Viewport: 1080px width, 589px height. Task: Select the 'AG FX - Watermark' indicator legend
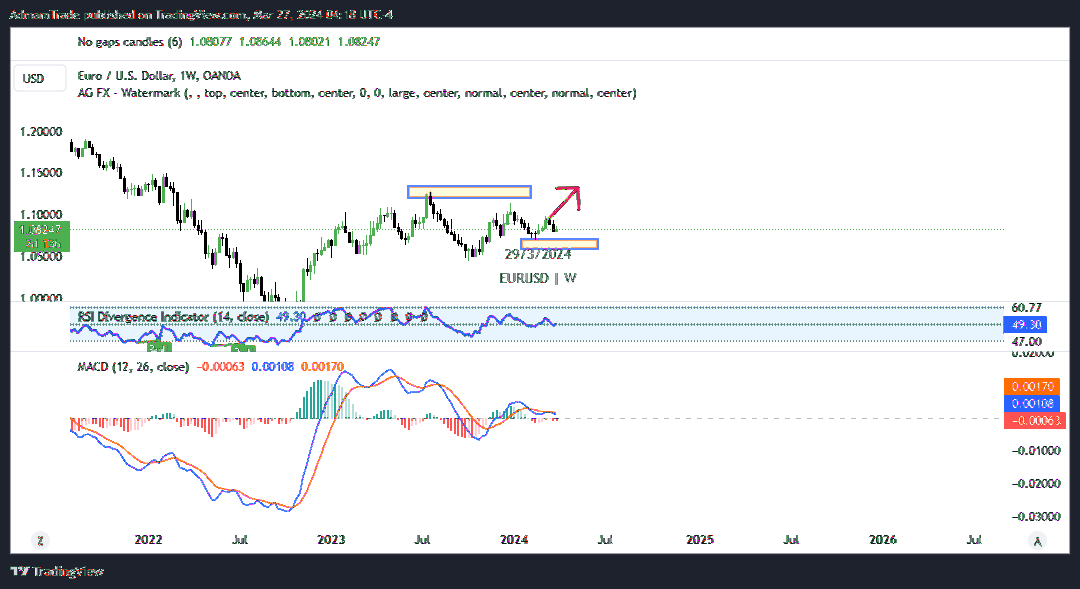[x=357, y=93]
